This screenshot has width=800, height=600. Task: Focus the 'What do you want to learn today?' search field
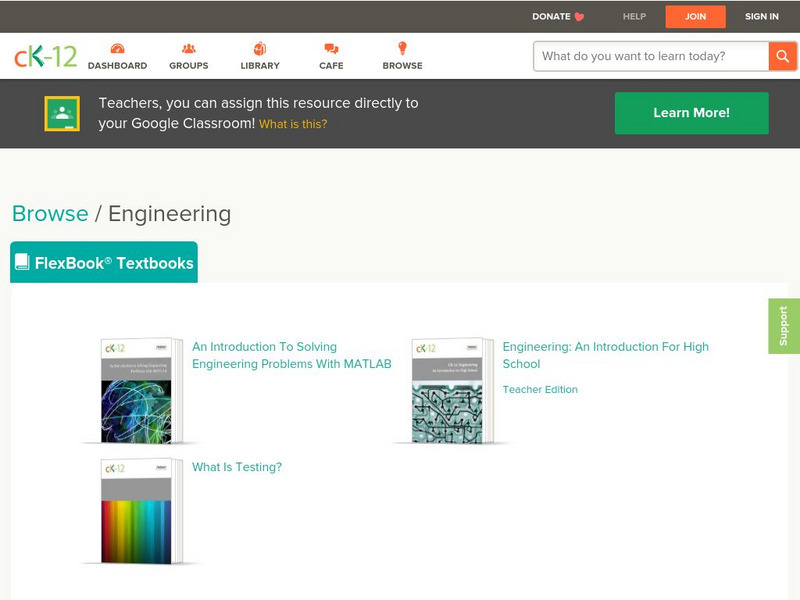click(651, 56)
